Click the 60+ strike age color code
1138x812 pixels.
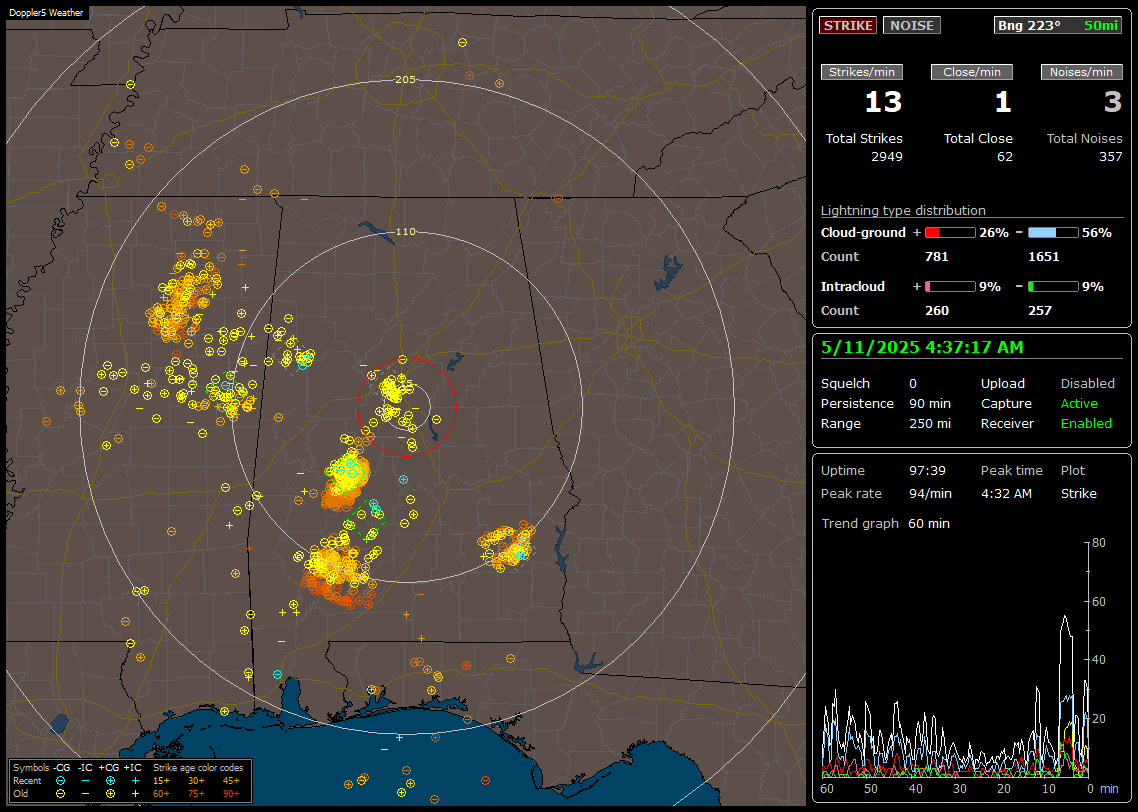161,794
